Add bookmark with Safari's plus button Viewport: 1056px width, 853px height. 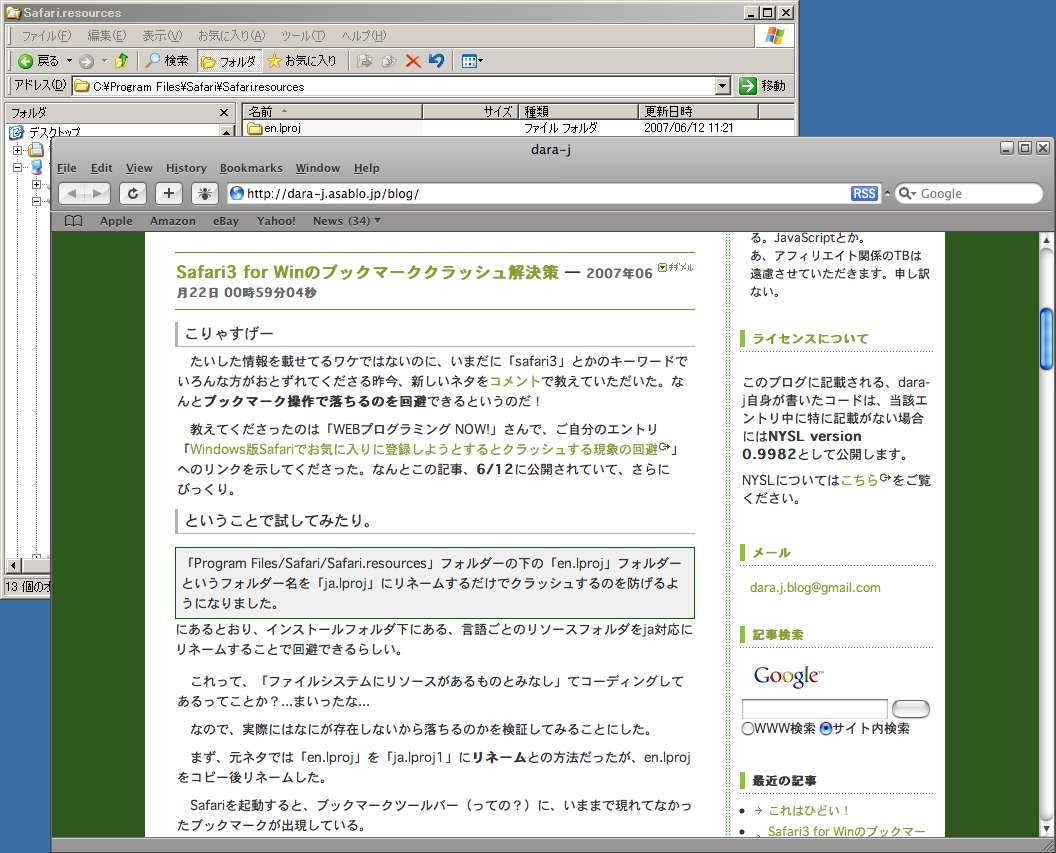169,194
